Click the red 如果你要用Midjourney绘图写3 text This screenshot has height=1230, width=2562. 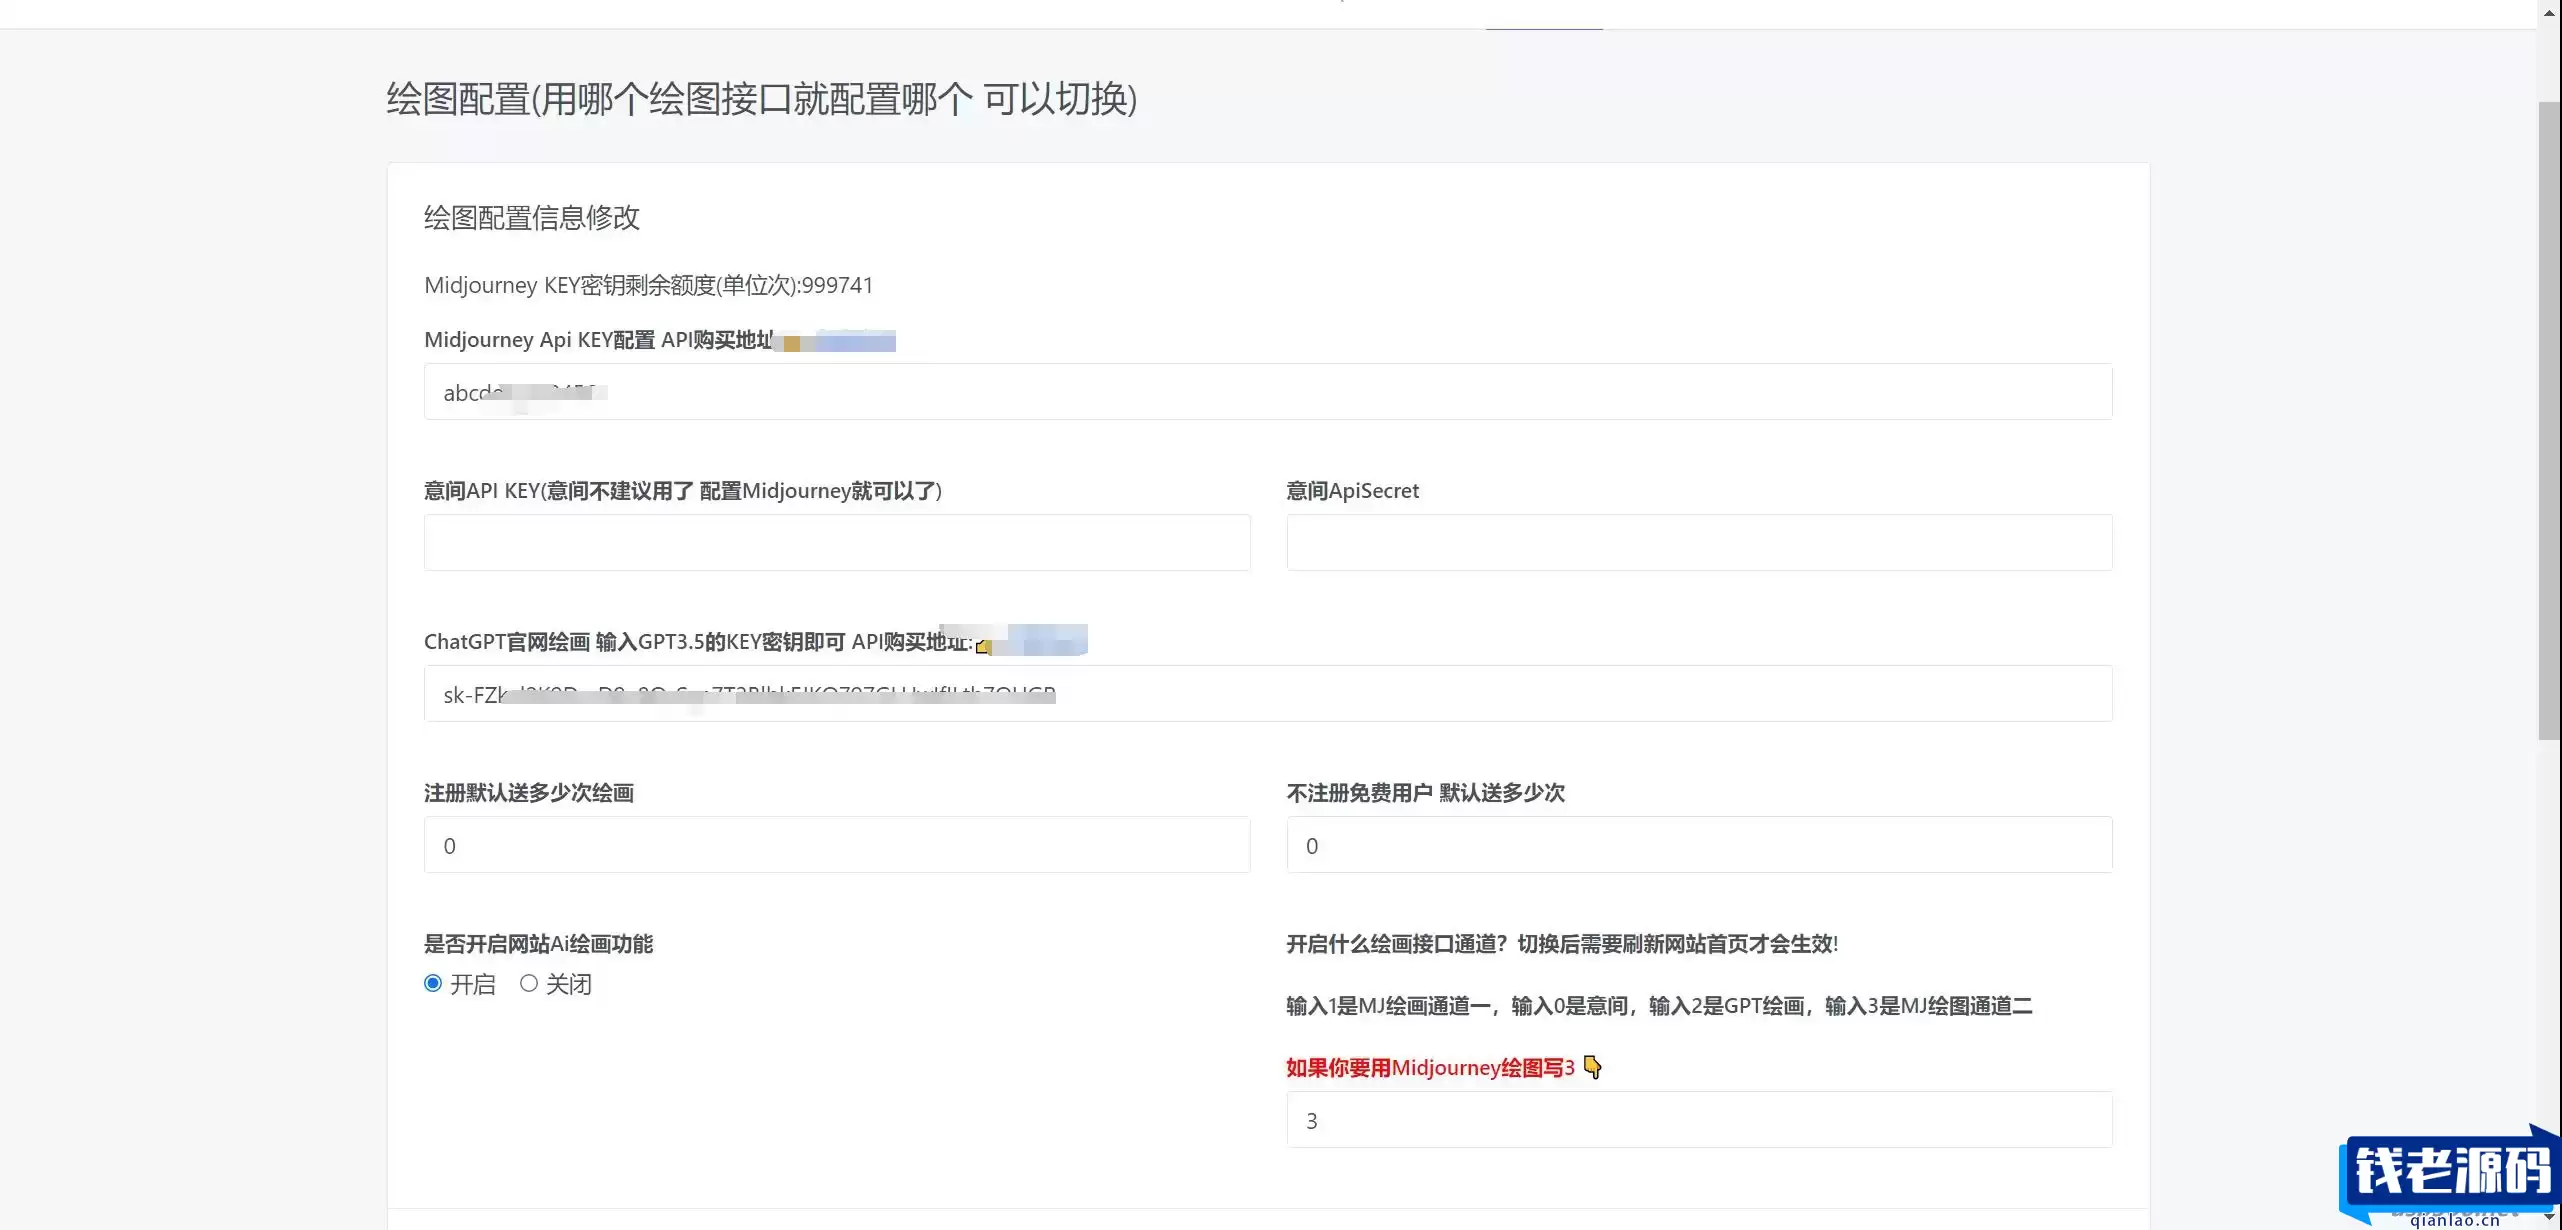coord(1430,1068)
